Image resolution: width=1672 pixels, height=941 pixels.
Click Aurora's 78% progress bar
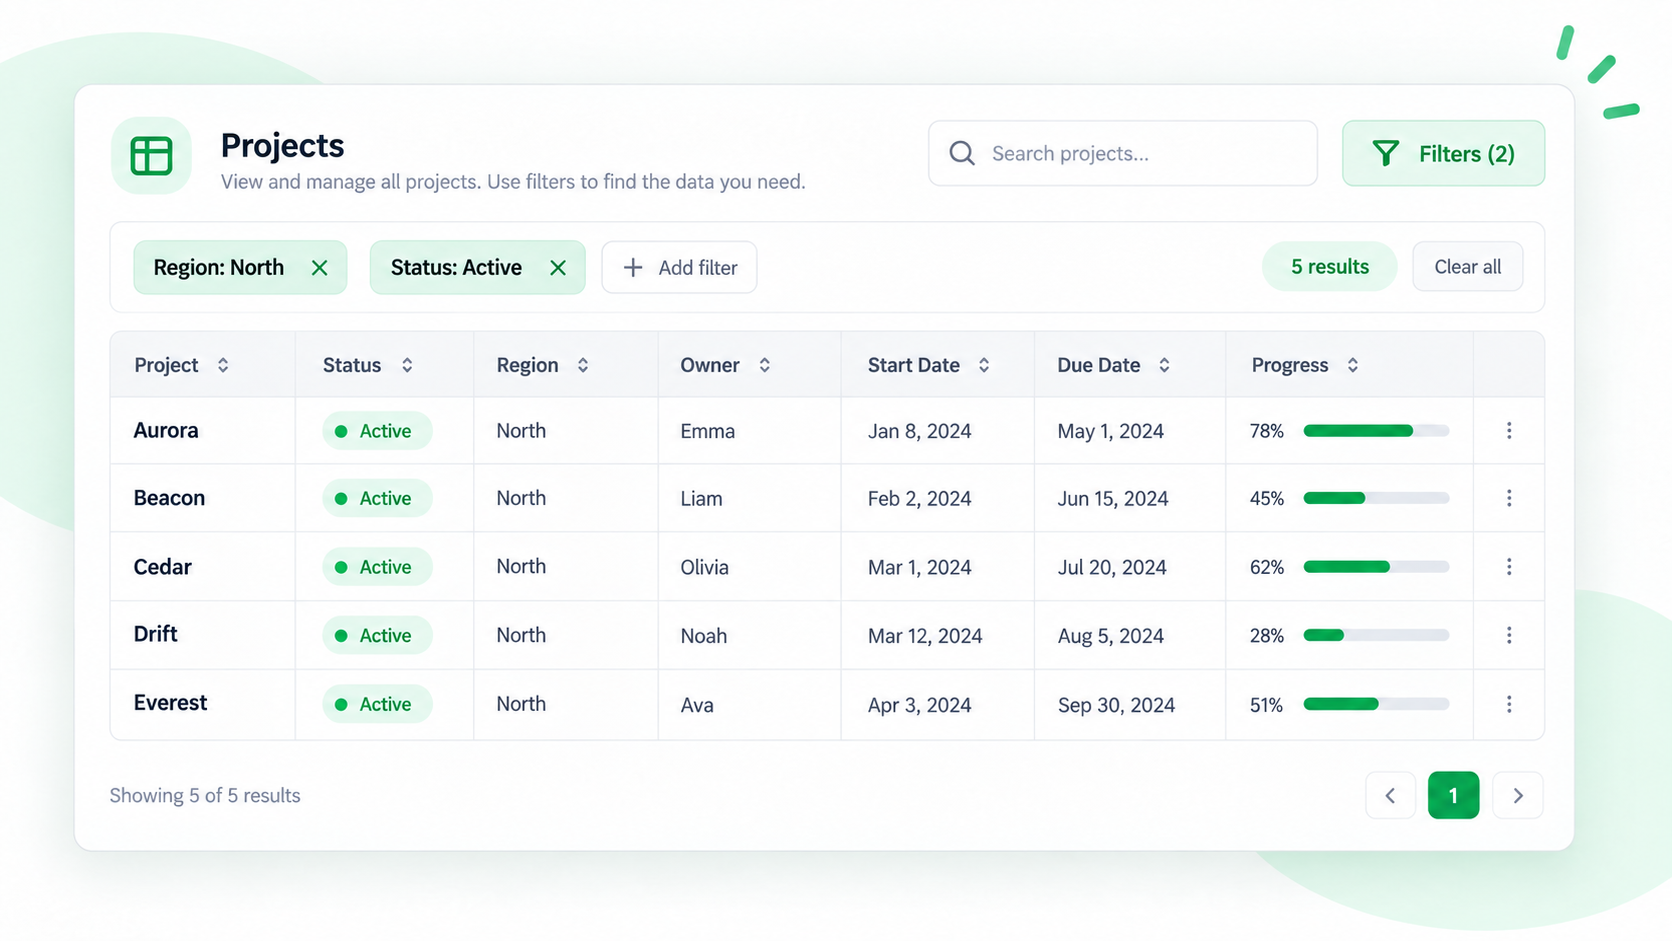(1376, 431)
